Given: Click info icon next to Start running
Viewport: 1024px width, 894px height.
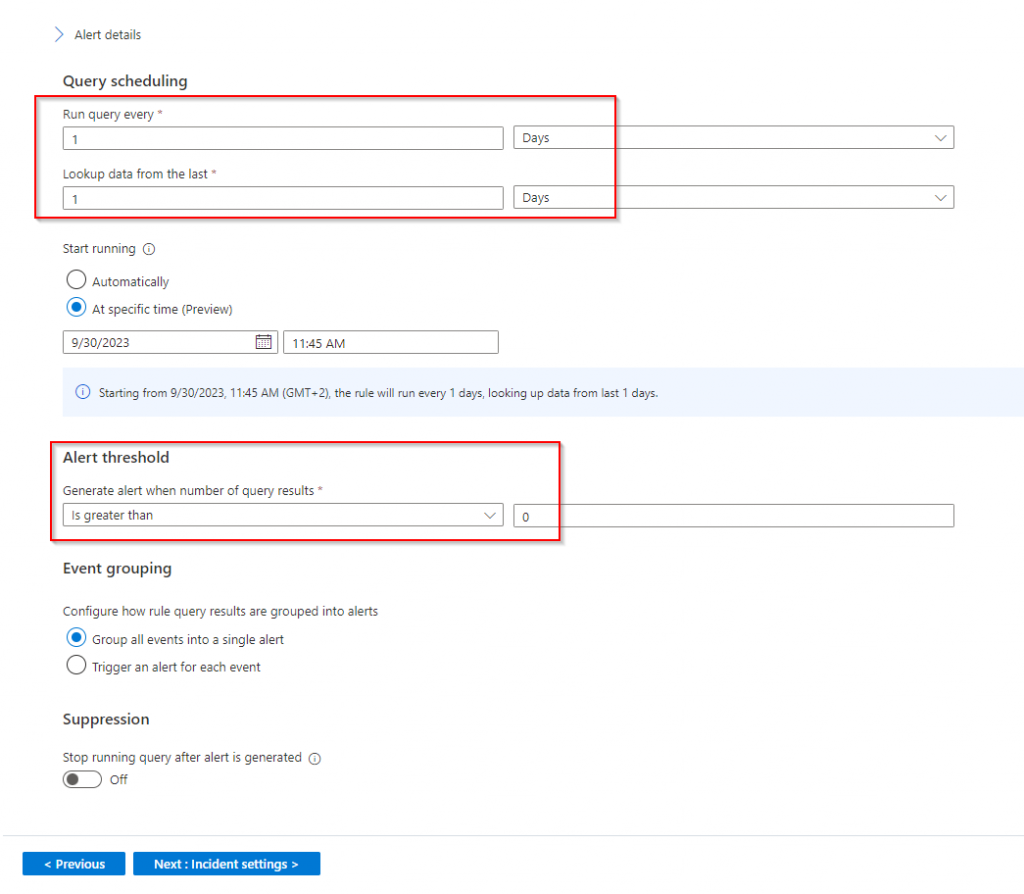Looking at the screenshot, I should (149, 249).
